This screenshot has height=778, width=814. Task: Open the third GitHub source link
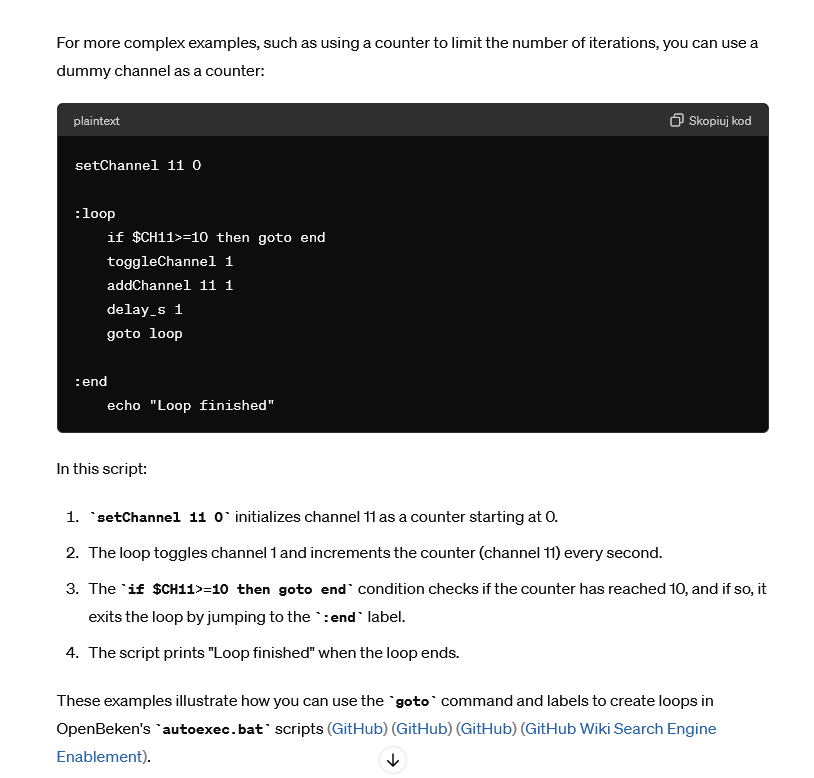(486, 729)
